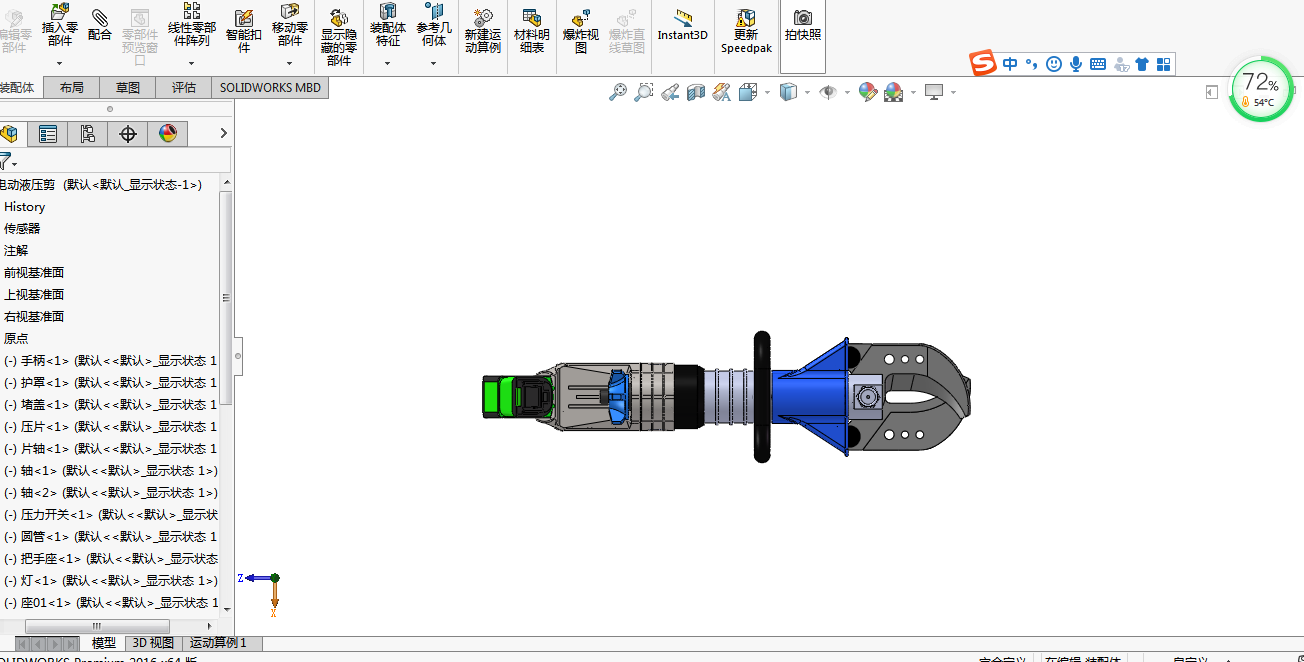Viewport: 1304px width, 662px height.
Task: Click Exploded View (爆炸视图) tool
Action: [581, 31]
